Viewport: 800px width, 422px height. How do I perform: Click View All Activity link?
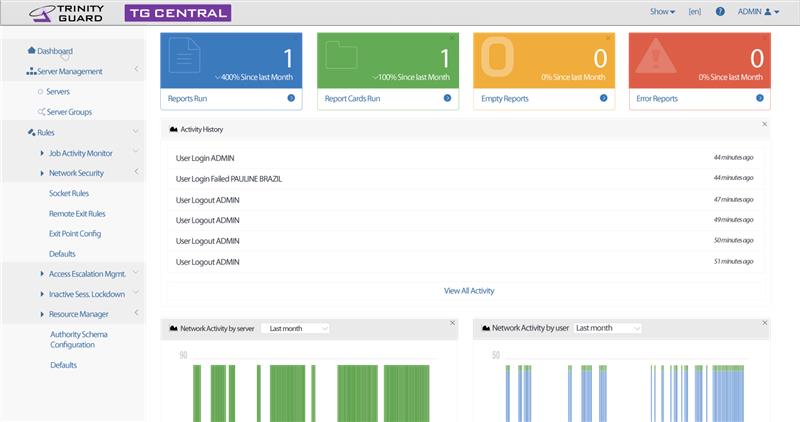pyautogui.click(x=469, y=290)
